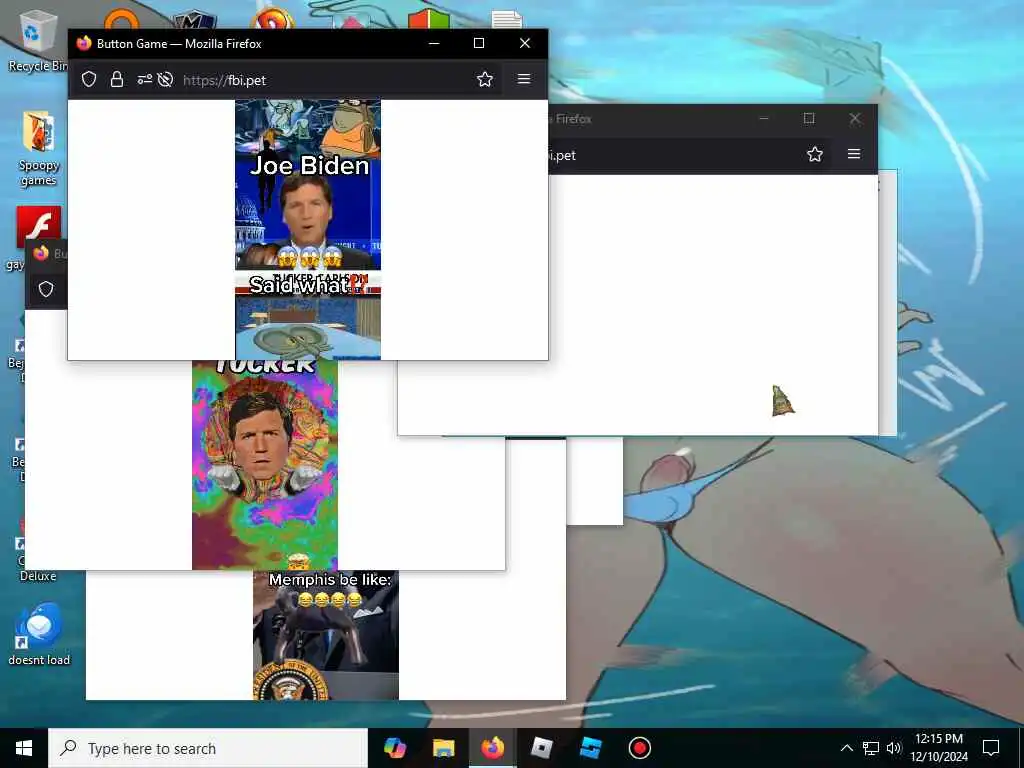This screenshot has width=1024, height=768.
Task: Minimize the front Button Game Firefox window
Action: click(434, 43)
